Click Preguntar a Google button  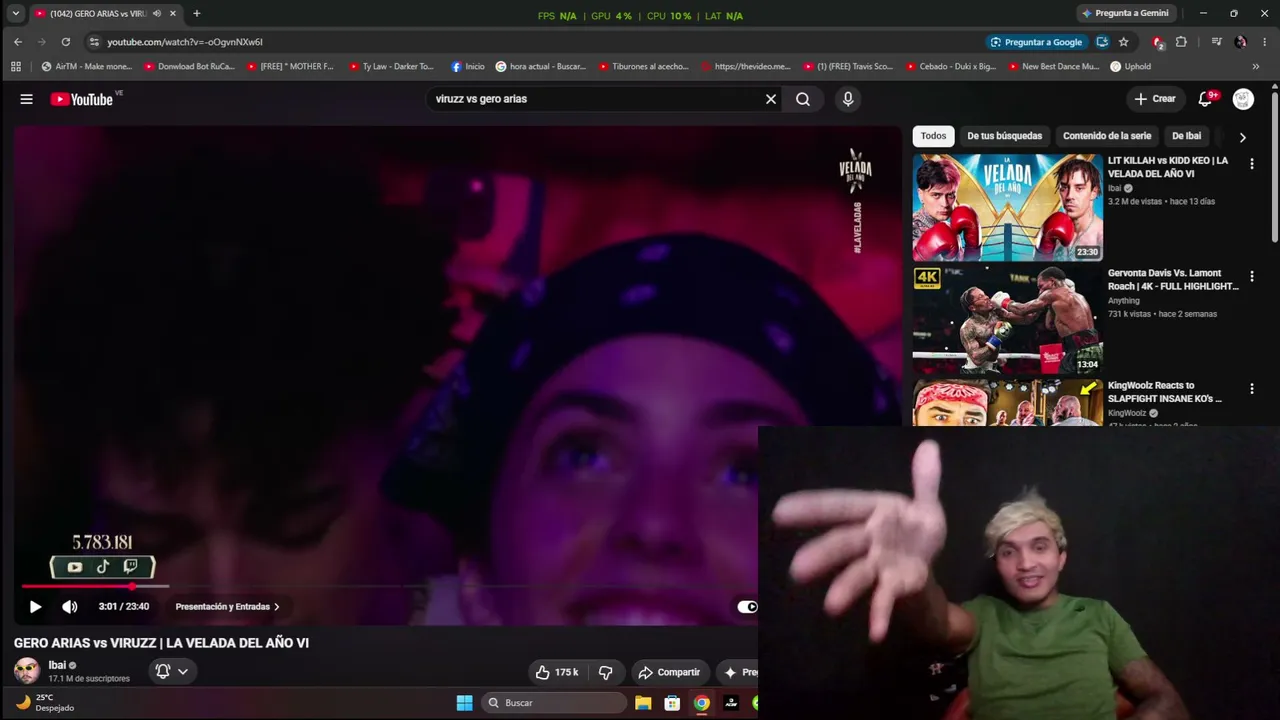(1036, 42)
